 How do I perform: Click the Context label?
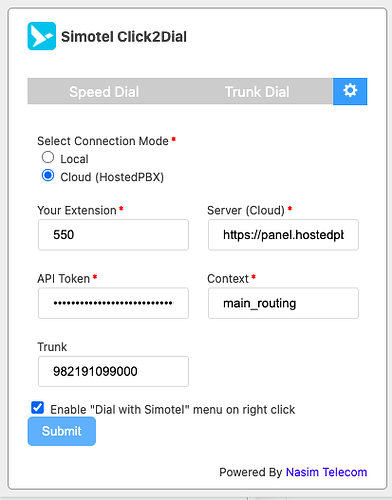(x=228, y=279)
